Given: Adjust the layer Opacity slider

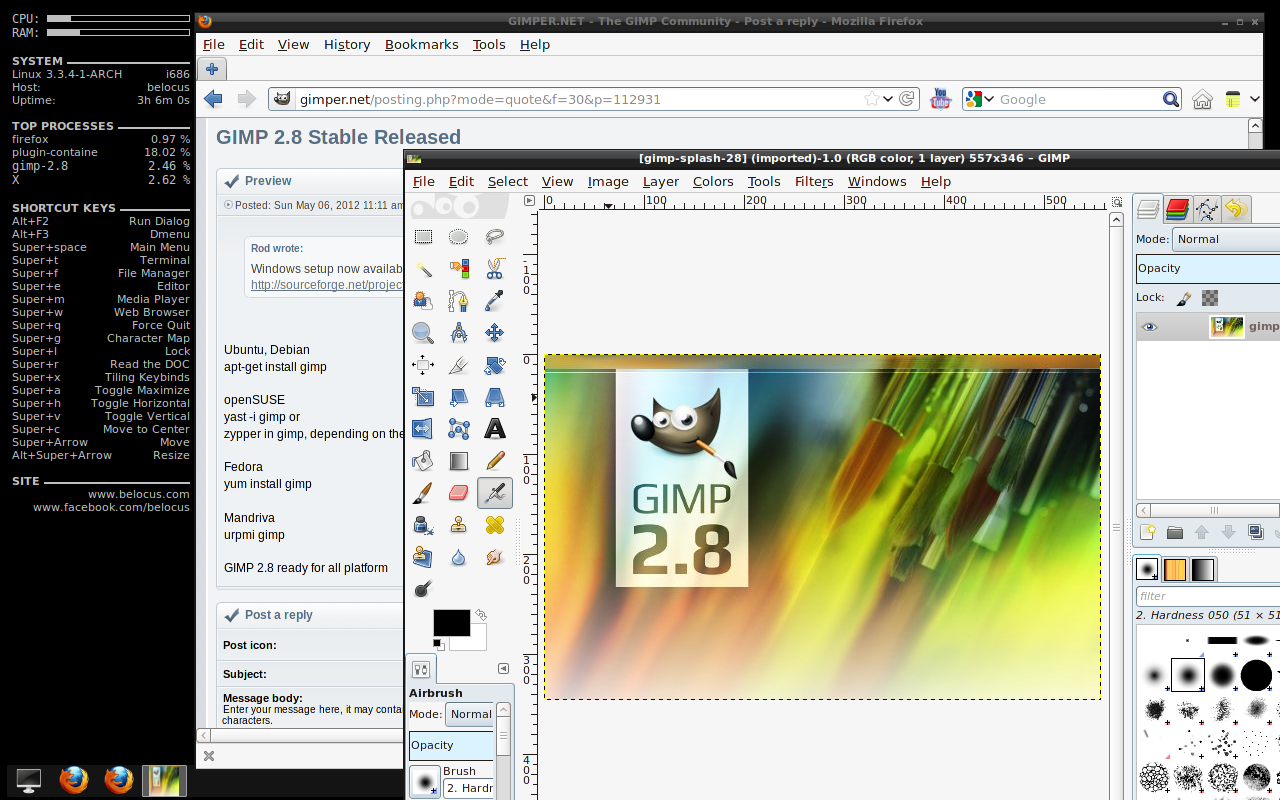Looking at the screenshot, I should [x=1208, y=268].
